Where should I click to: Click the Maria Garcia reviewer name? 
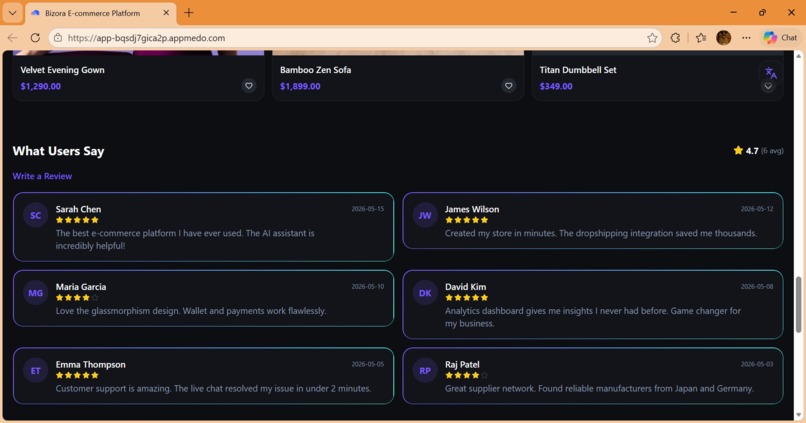pyautogui.click(x=81, y=287)
